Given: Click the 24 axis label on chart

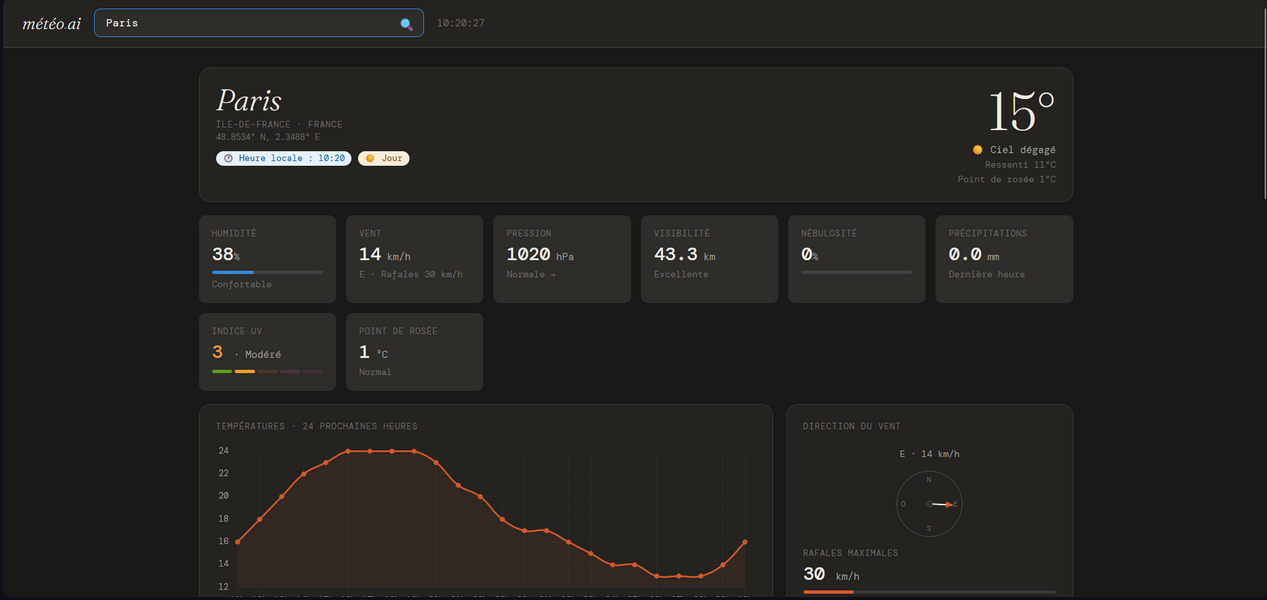Looking at the screenshot, I should [x=224, y=450].
